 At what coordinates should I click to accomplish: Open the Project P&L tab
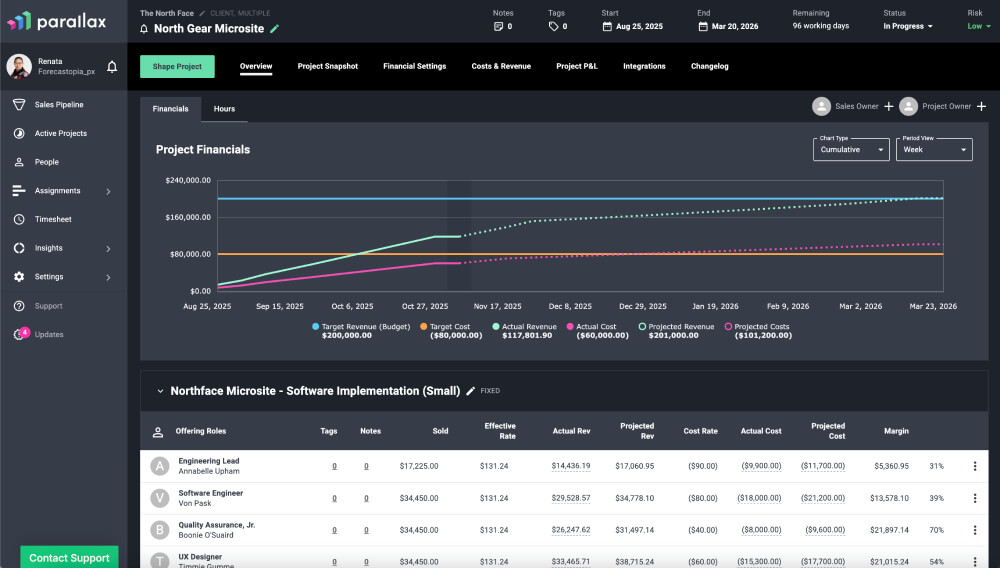click(576, 66)
